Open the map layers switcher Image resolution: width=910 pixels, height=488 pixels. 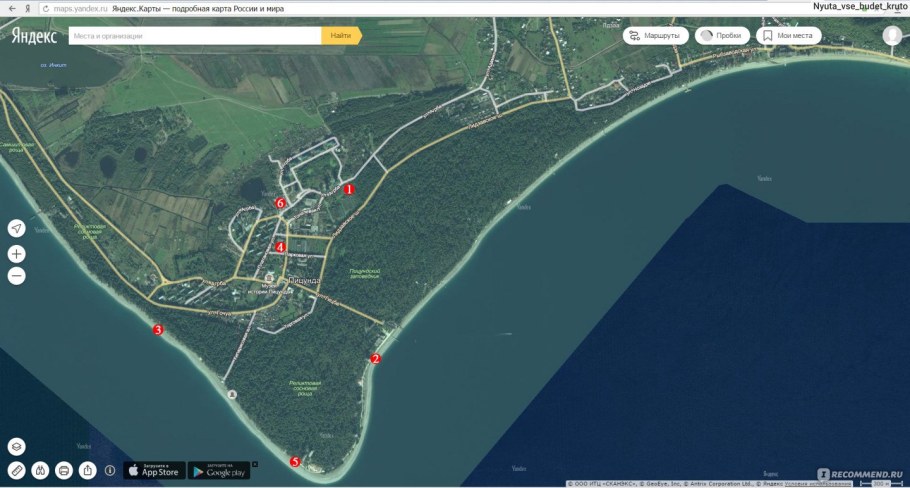point(16,447)
